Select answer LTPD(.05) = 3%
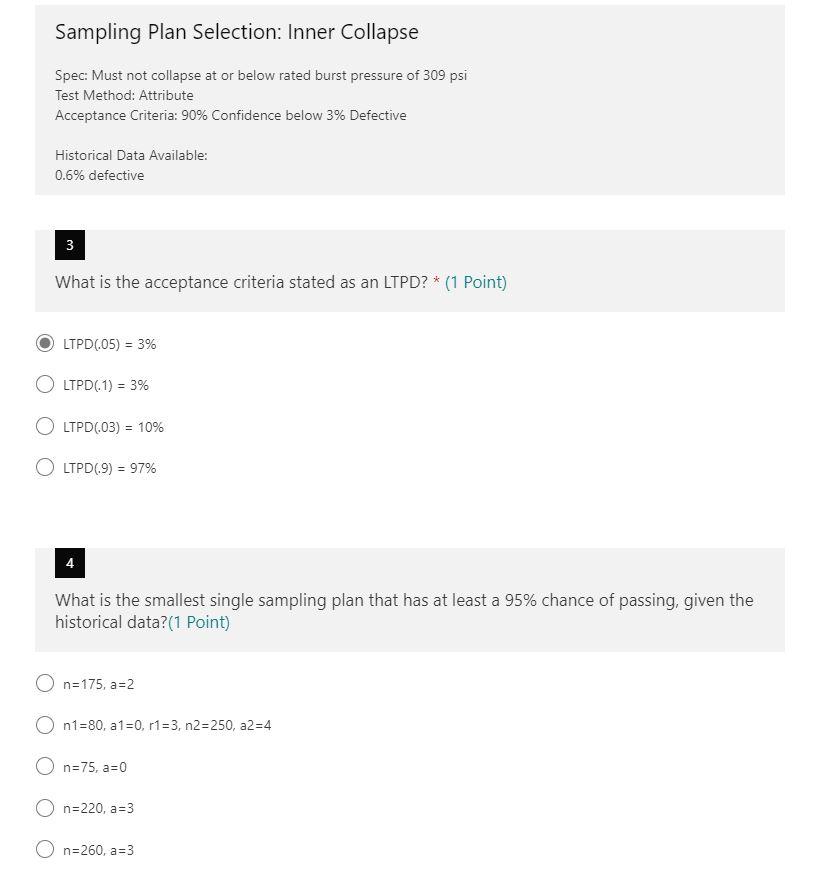The image size is (817, 873). (45, 343)
